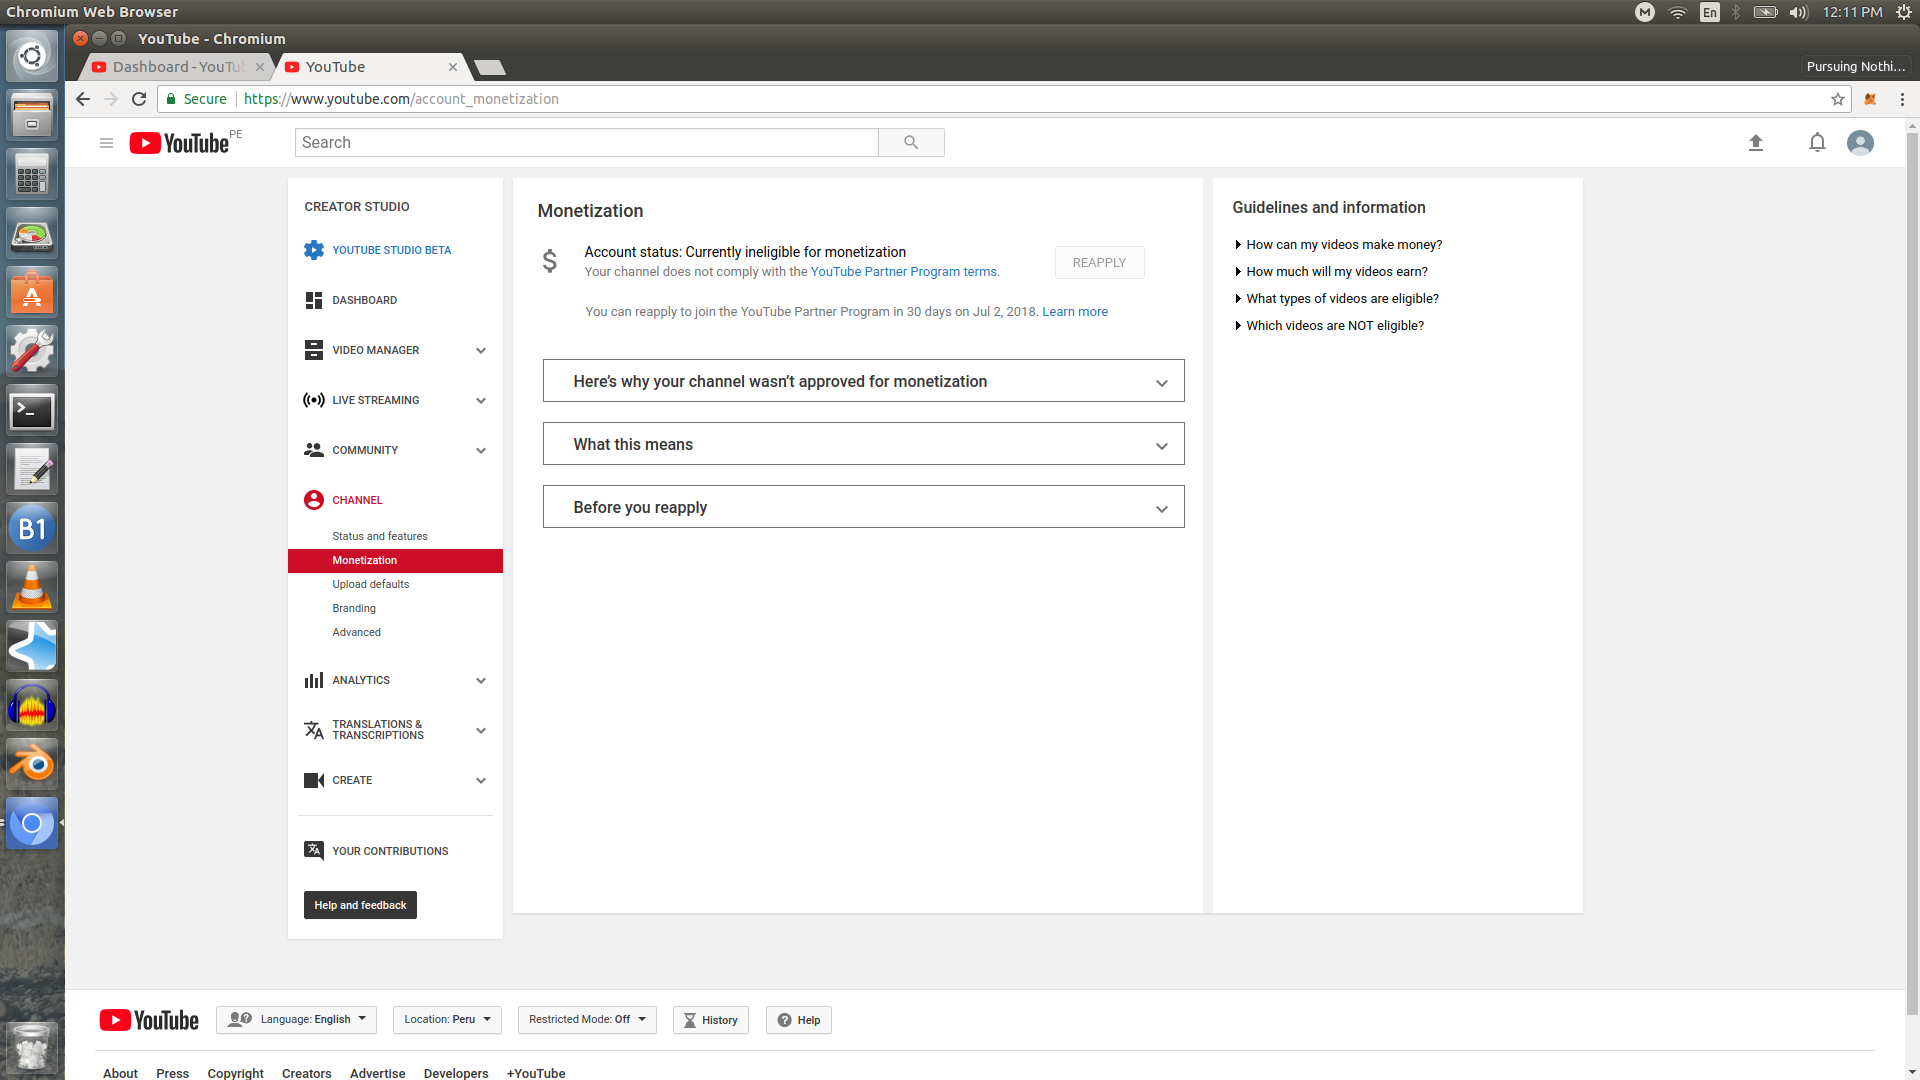This screenshot has height=1080, width=1920.
Task: Open Audacity from the dock
Action: coord(32,705)
